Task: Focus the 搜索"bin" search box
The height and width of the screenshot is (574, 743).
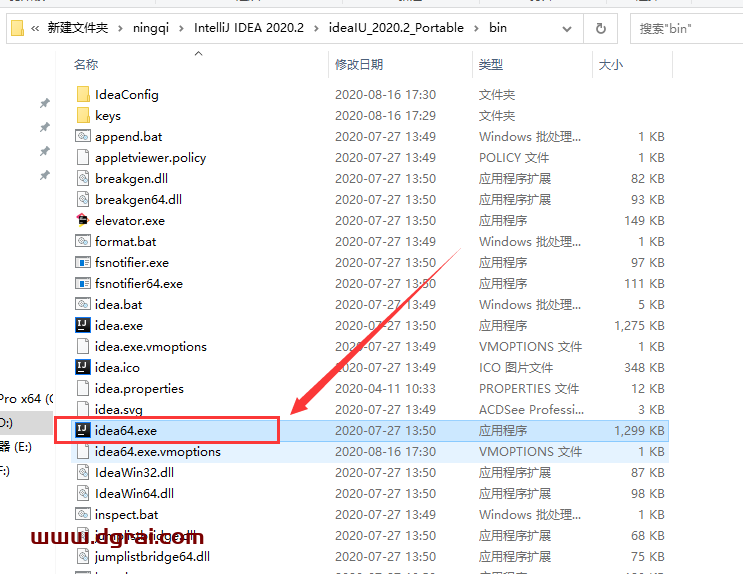Action: 687,29
